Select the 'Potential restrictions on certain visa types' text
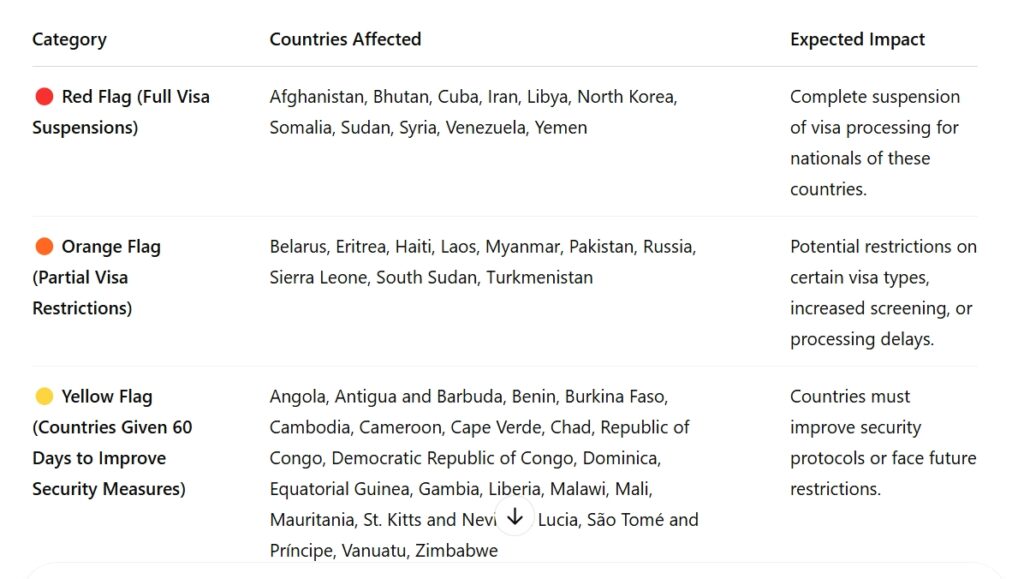 (x=882, y=292)
